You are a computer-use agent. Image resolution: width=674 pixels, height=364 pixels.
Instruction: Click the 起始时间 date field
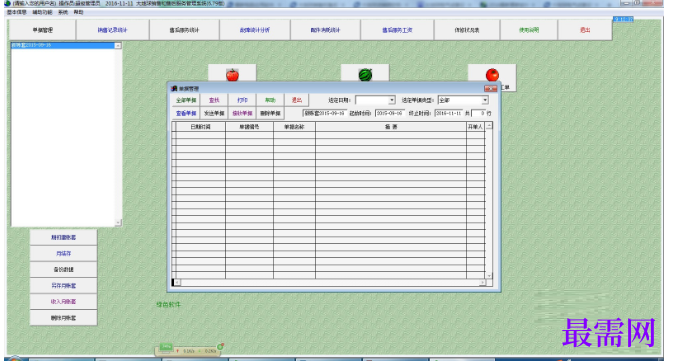(x=389, y=113)
